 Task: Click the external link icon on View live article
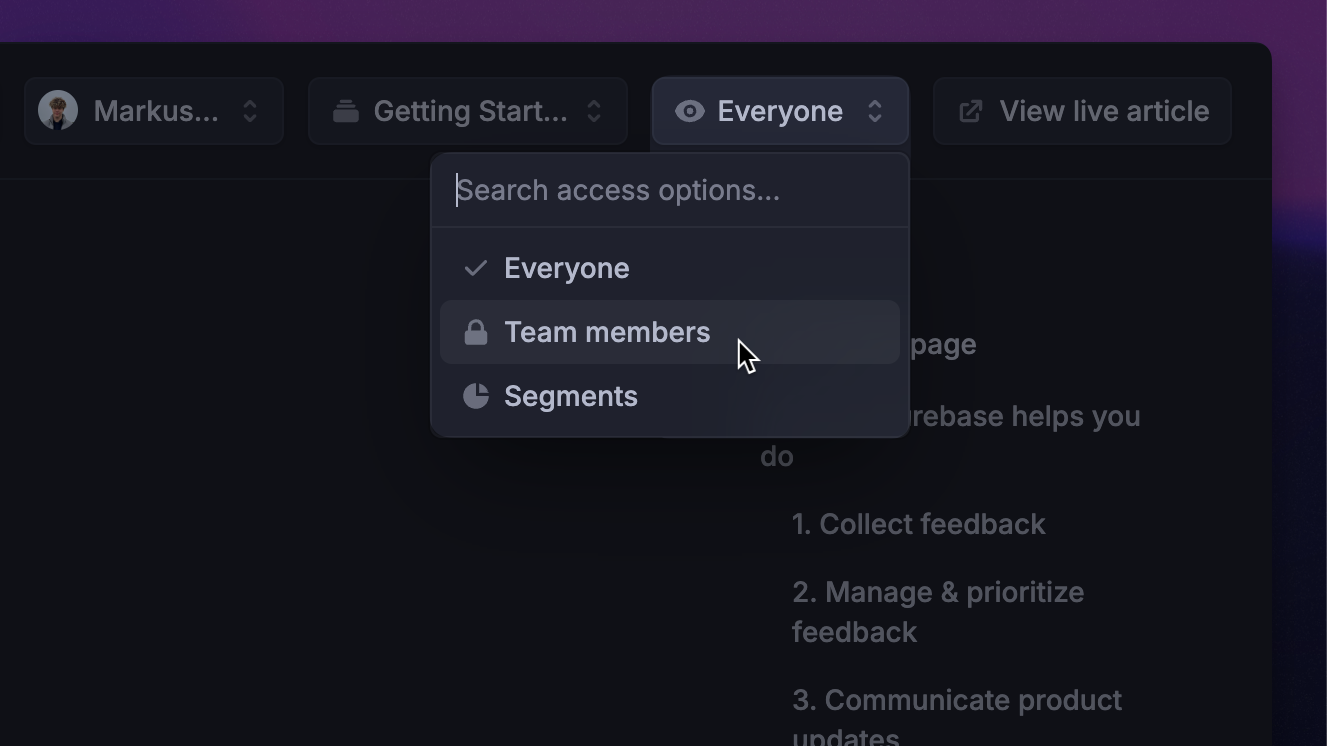969,111
